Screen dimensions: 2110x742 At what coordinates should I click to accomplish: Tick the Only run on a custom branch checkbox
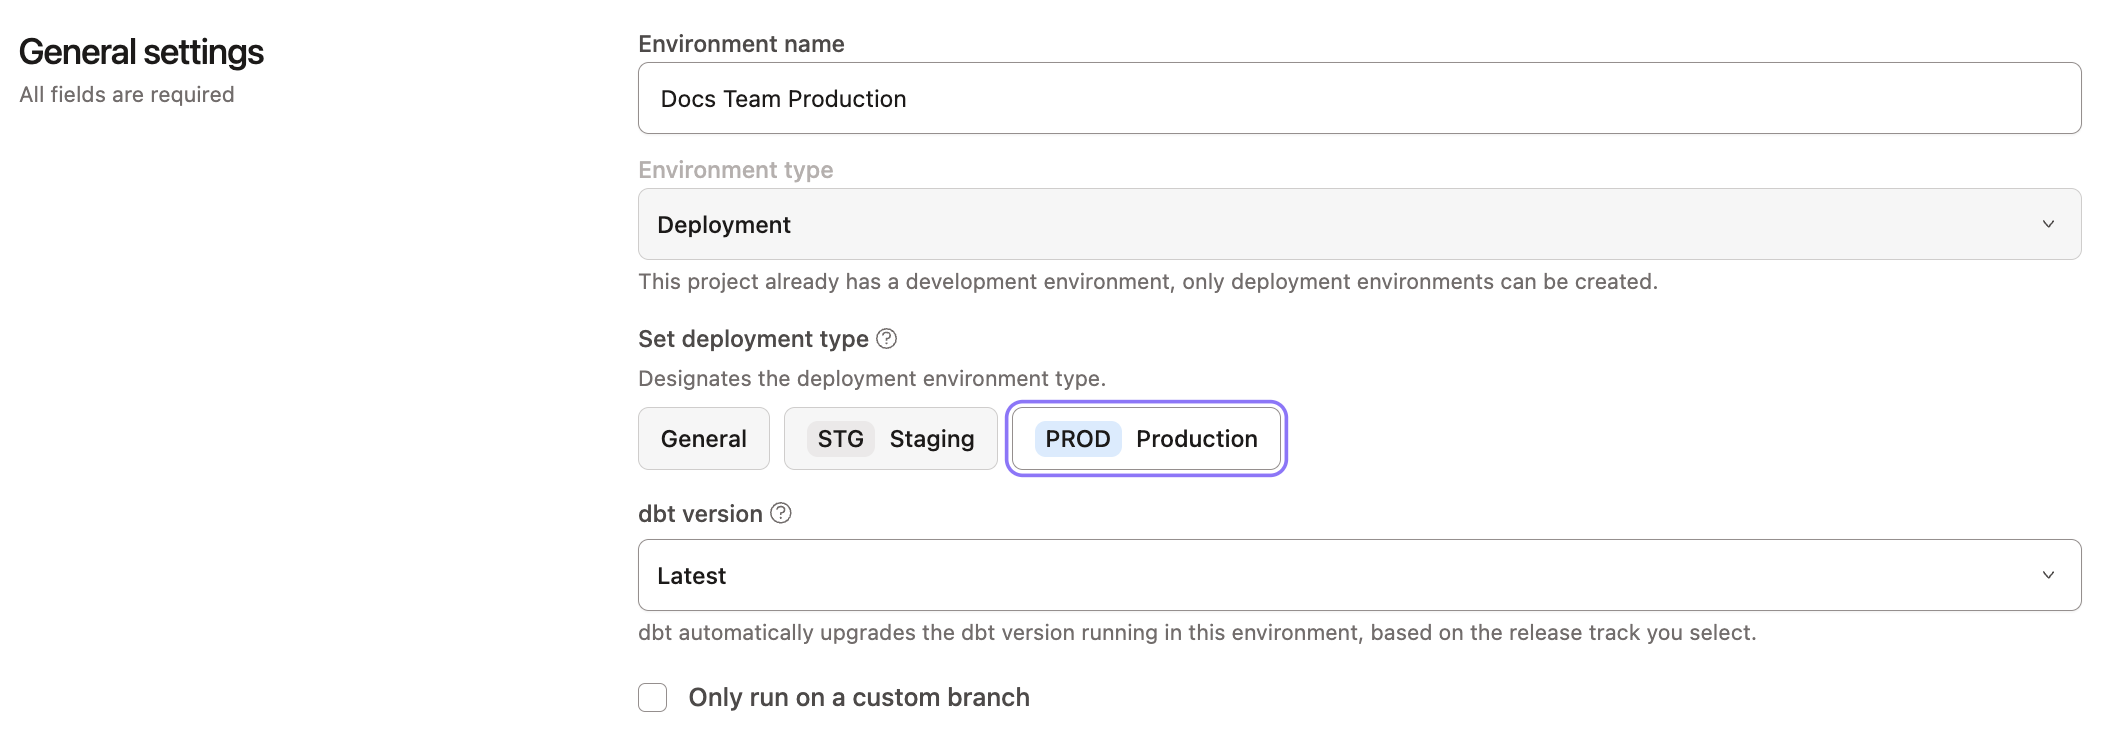(653, 697)
